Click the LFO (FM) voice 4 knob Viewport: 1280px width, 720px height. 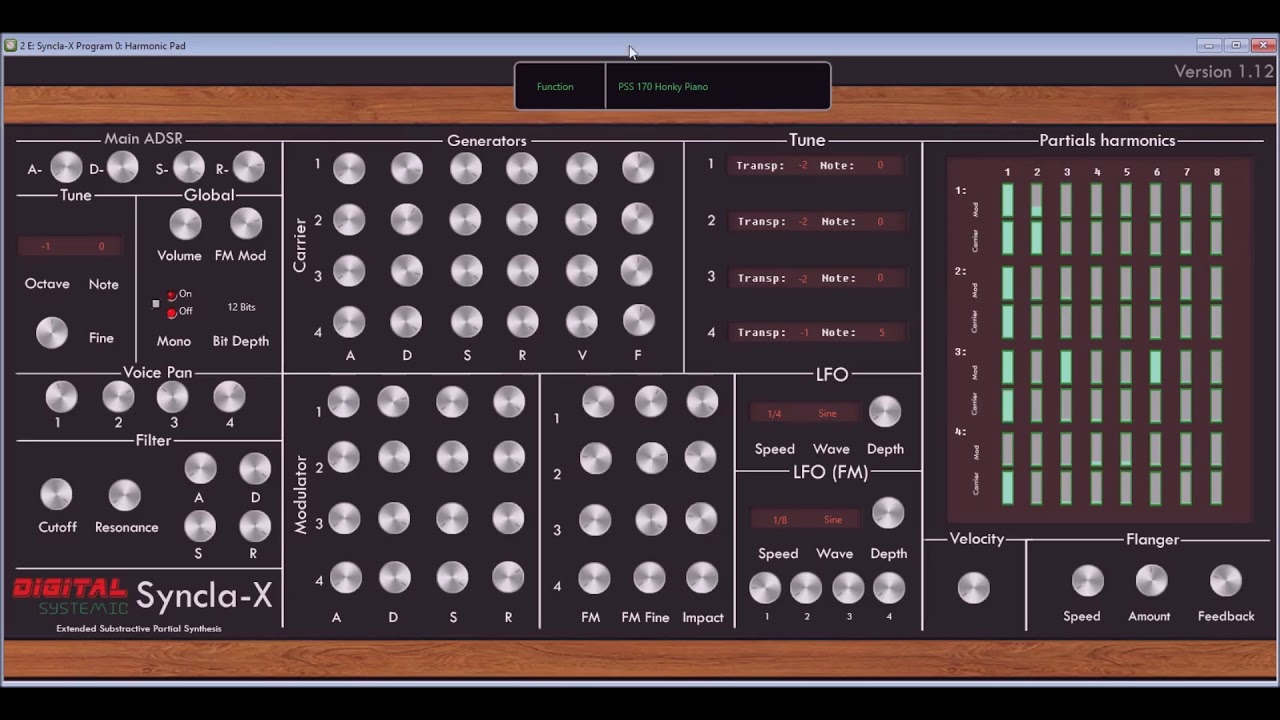point(889,588)
